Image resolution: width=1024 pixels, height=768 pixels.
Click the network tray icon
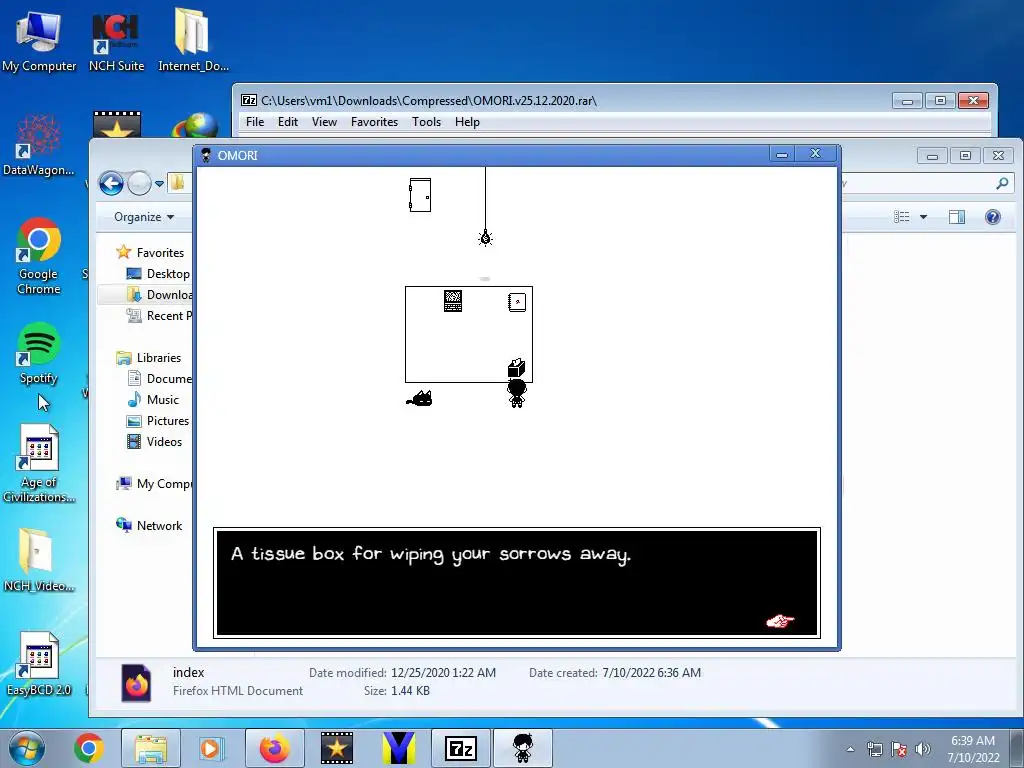[874, 749]
